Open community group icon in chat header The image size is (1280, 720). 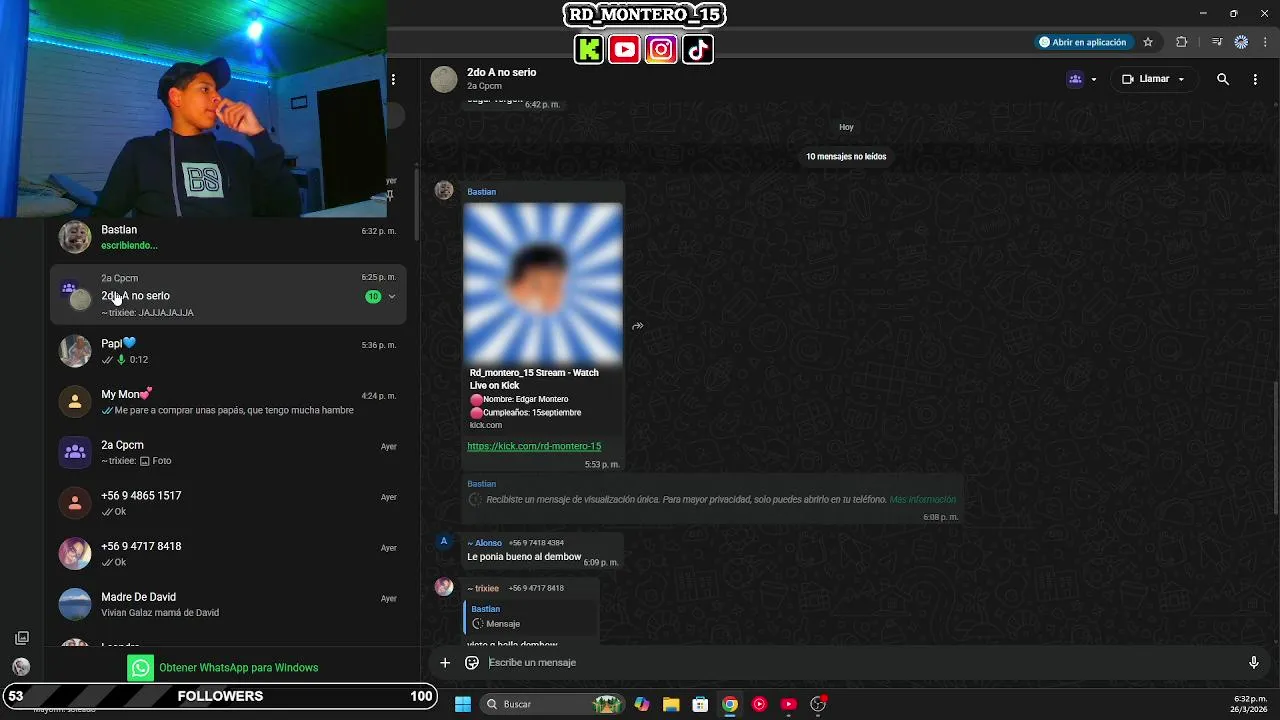click(x=1075, y=79)
